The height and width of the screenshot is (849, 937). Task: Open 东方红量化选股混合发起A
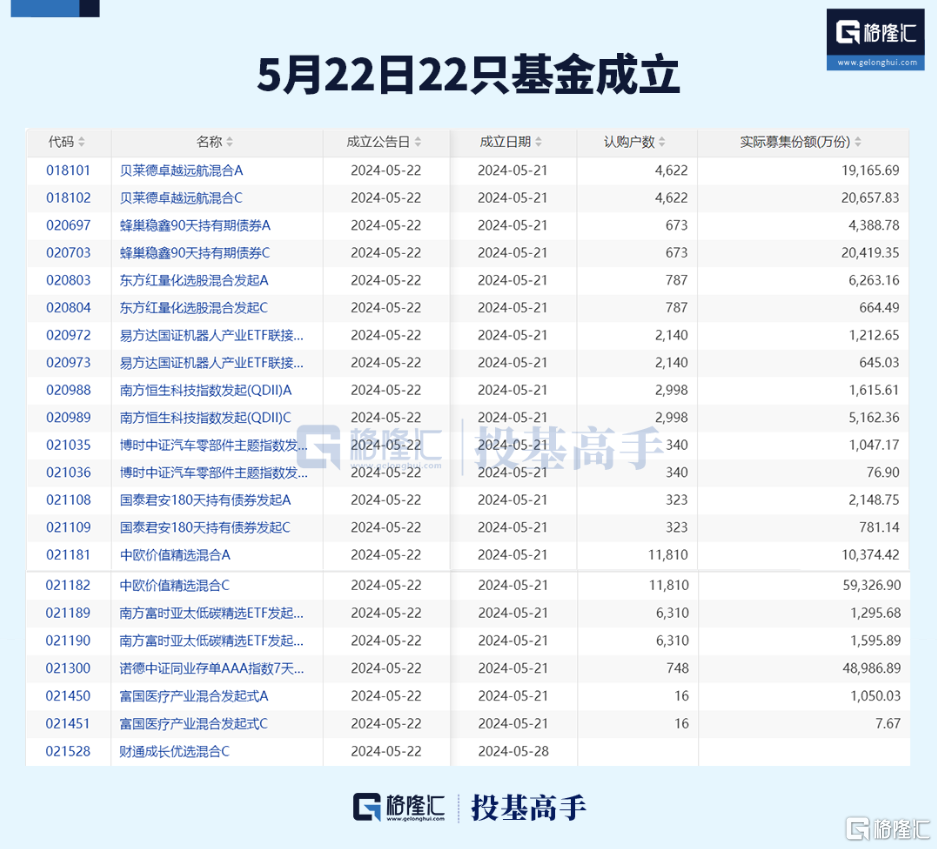tap(194, 280)
